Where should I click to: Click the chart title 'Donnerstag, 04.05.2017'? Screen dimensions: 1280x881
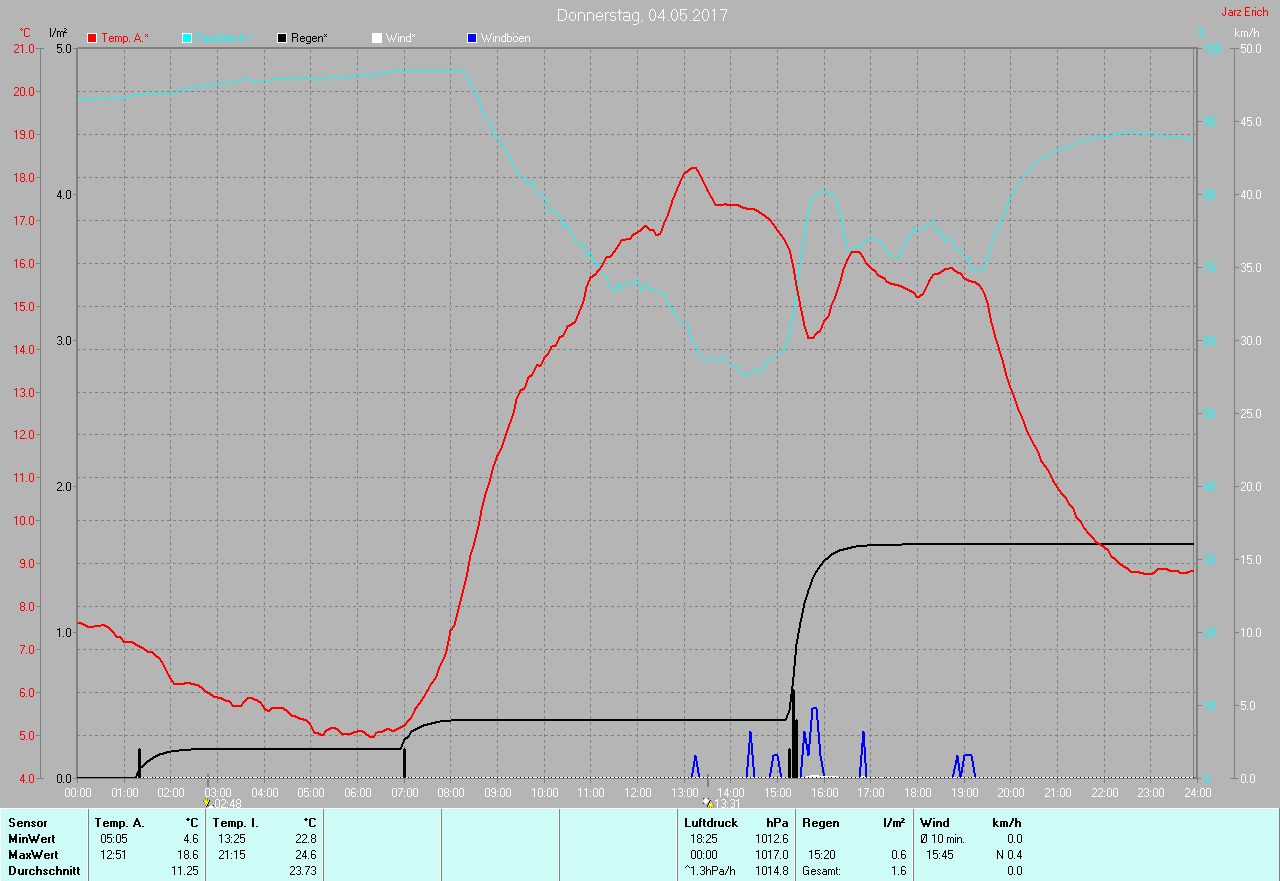pos(642,15)
